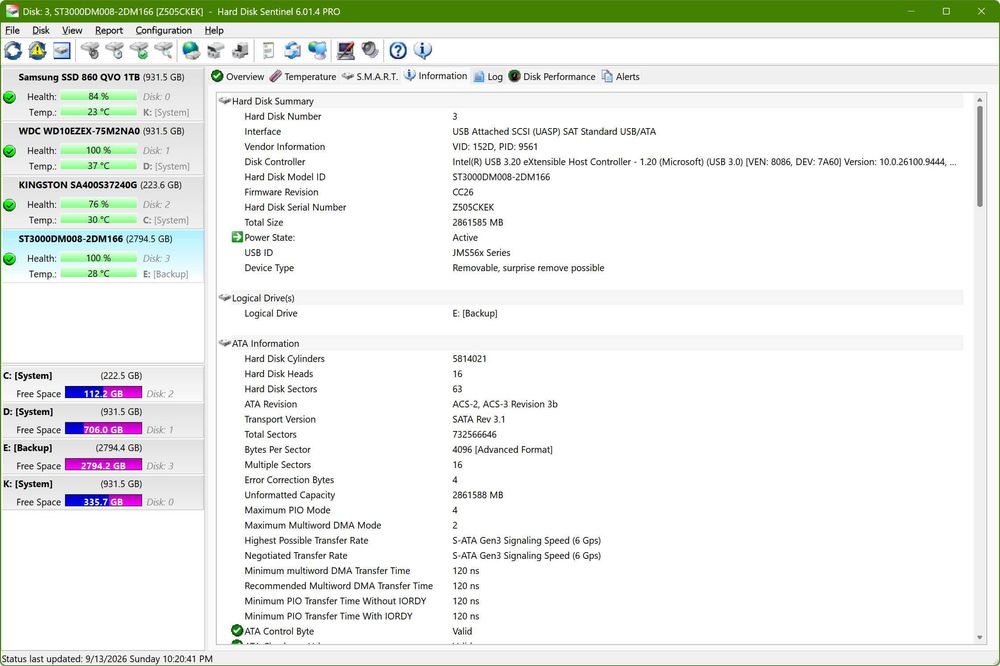Click the blue question mark help icon
Screen dimensions: 1000x666
point(398,50)
